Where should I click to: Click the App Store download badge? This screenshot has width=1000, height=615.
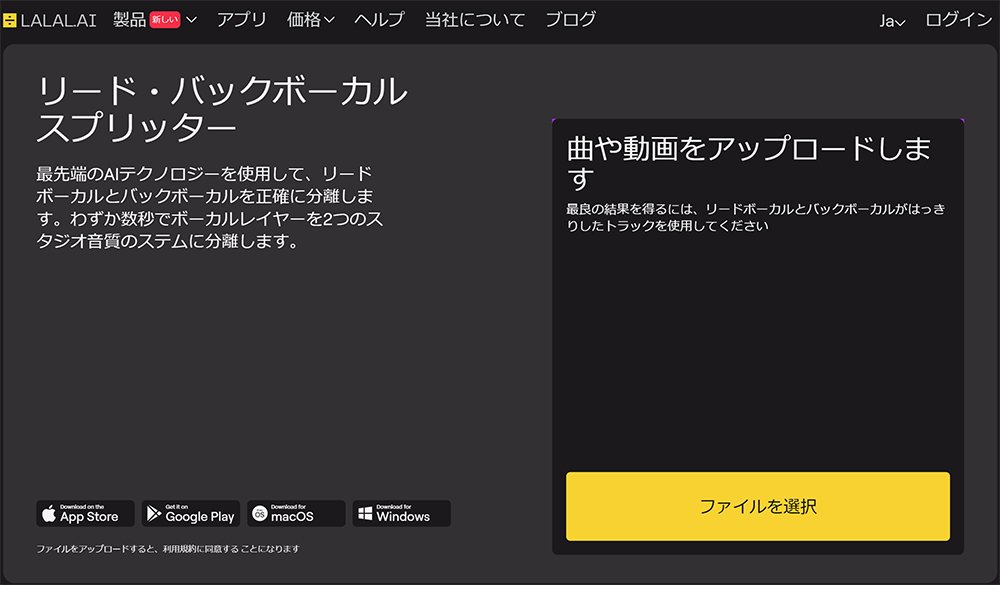(83, 514)
